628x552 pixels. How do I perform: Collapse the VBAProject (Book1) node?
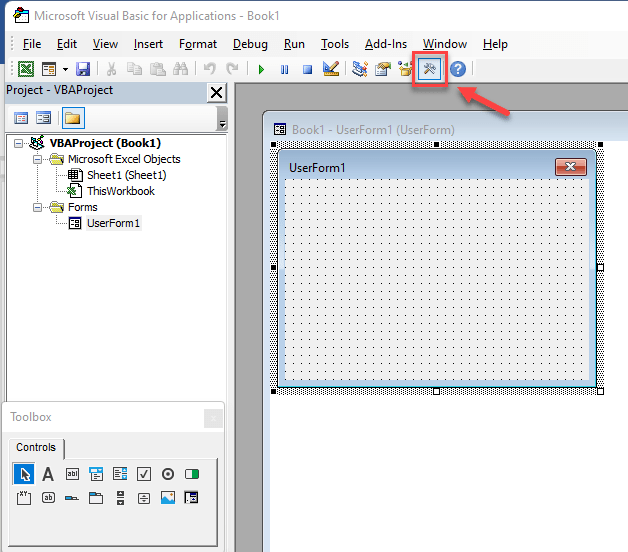tap(18, 143)
